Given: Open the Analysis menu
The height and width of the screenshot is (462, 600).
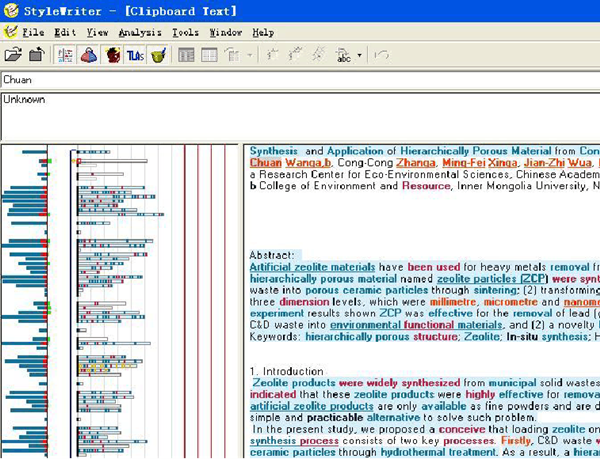Looking at the screenshot, I should point(139,32).
